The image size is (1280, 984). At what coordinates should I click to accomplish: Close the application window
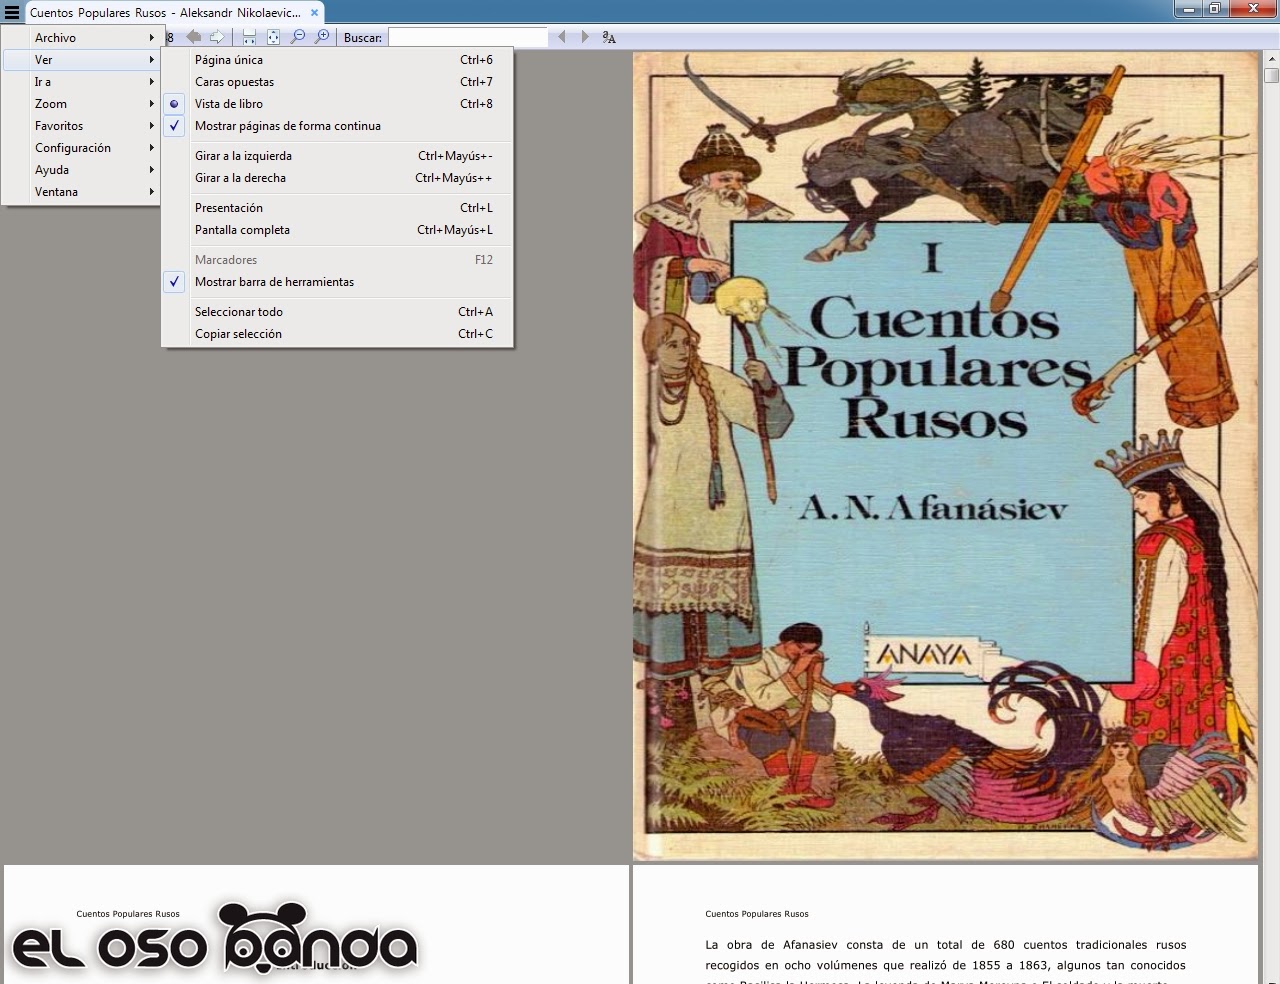tap(1253, 9)
